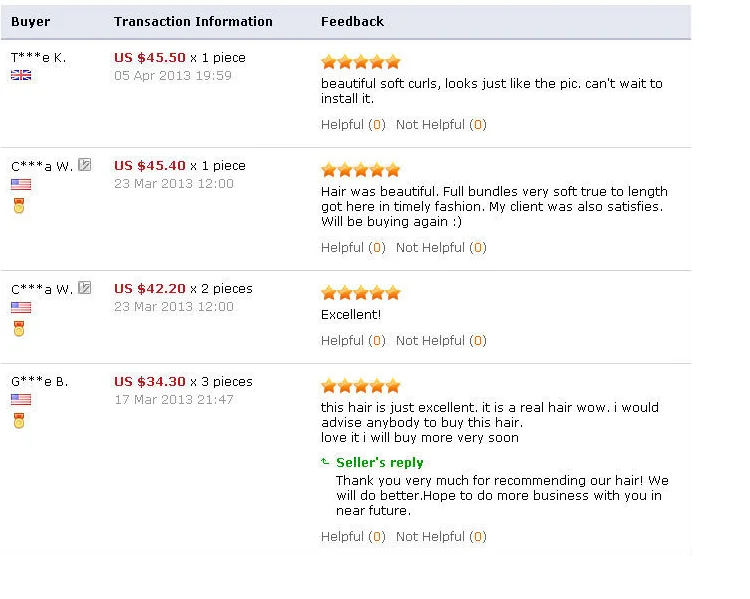The image size is (750, 599).
Task: Click the five-star rating on T***e K.'s review
Action: (361, 62)
